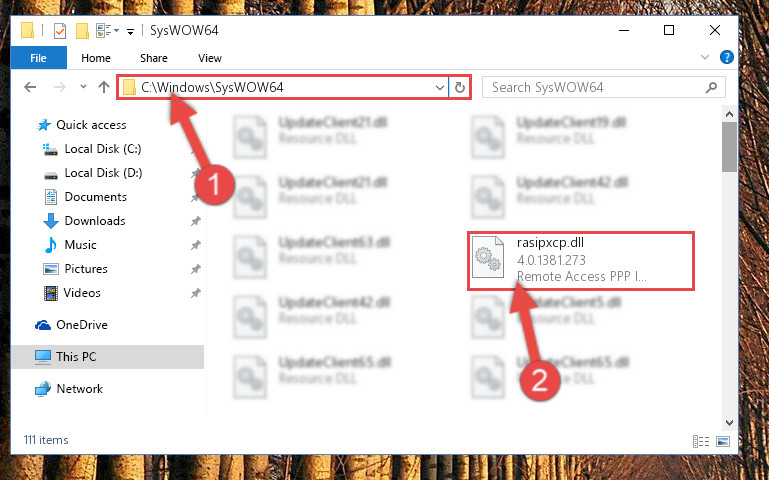This screenshot has height=480, width=769.
Task: Open recent locations dropdown arrow
Action: [x=83, y=87]
